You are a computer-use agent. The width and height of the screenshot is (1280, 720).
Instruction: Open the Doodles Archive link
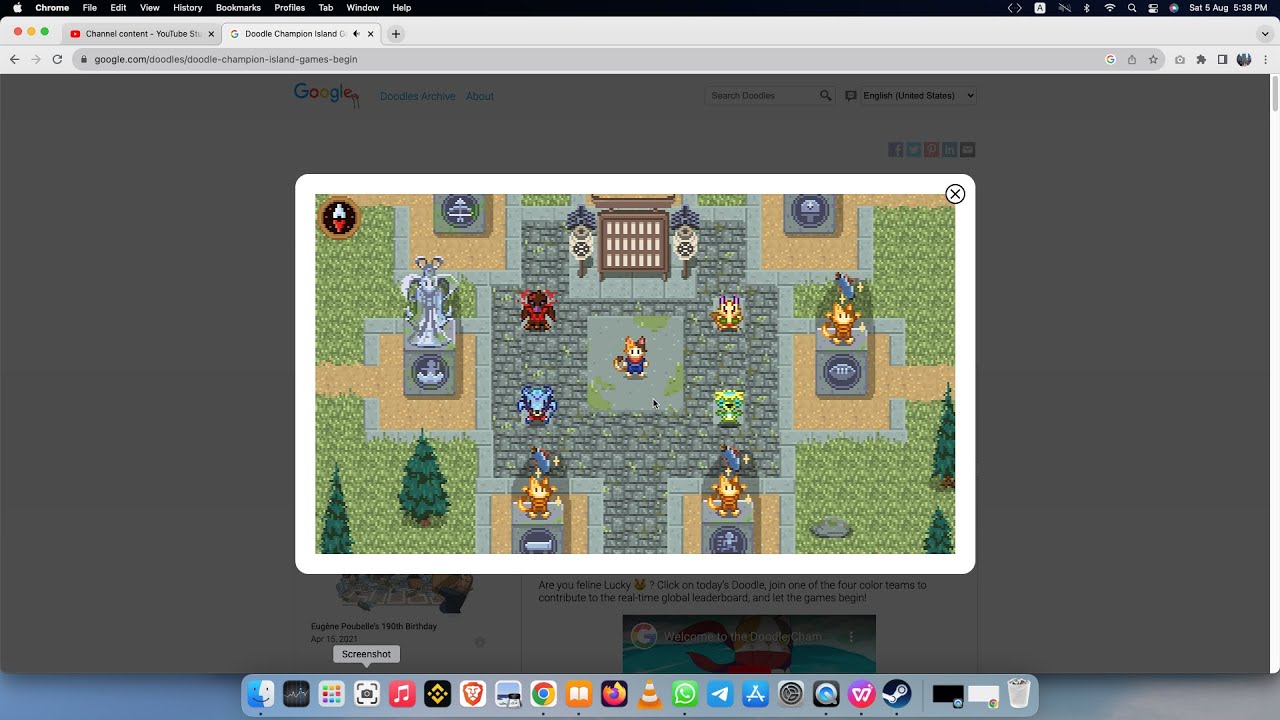tap(417, 96)
